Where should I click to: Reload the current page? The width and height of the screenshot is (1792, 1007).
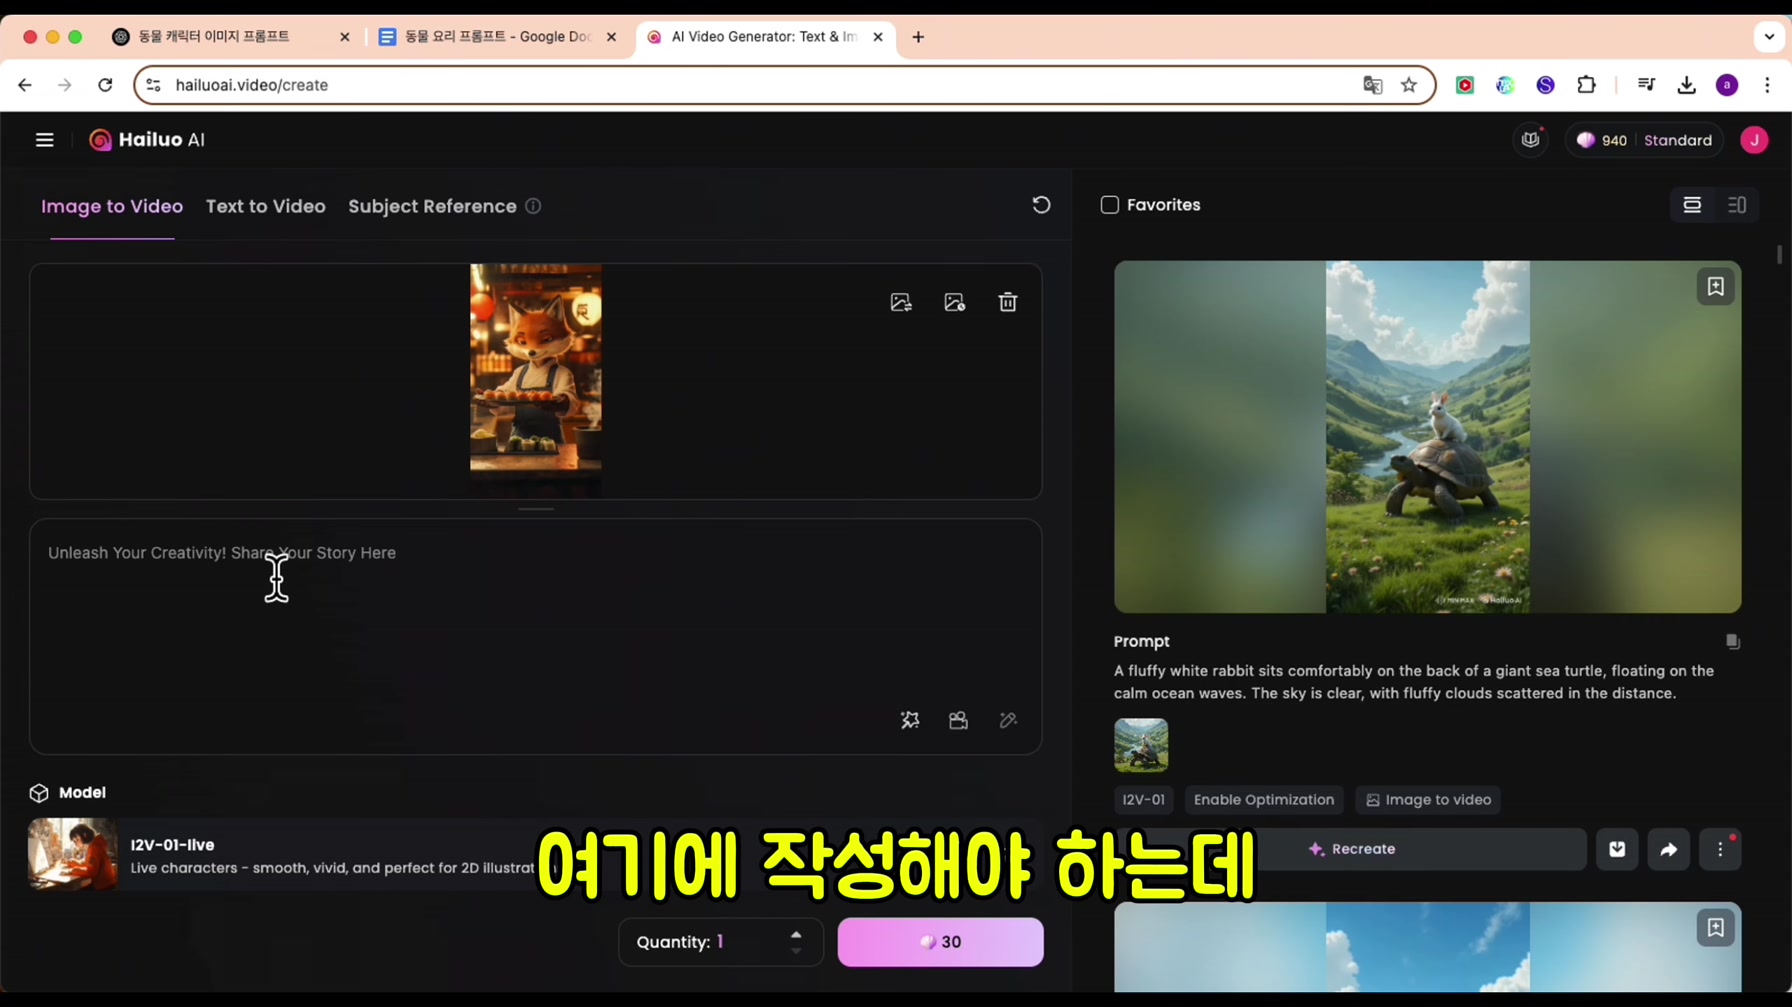point(105,85)
